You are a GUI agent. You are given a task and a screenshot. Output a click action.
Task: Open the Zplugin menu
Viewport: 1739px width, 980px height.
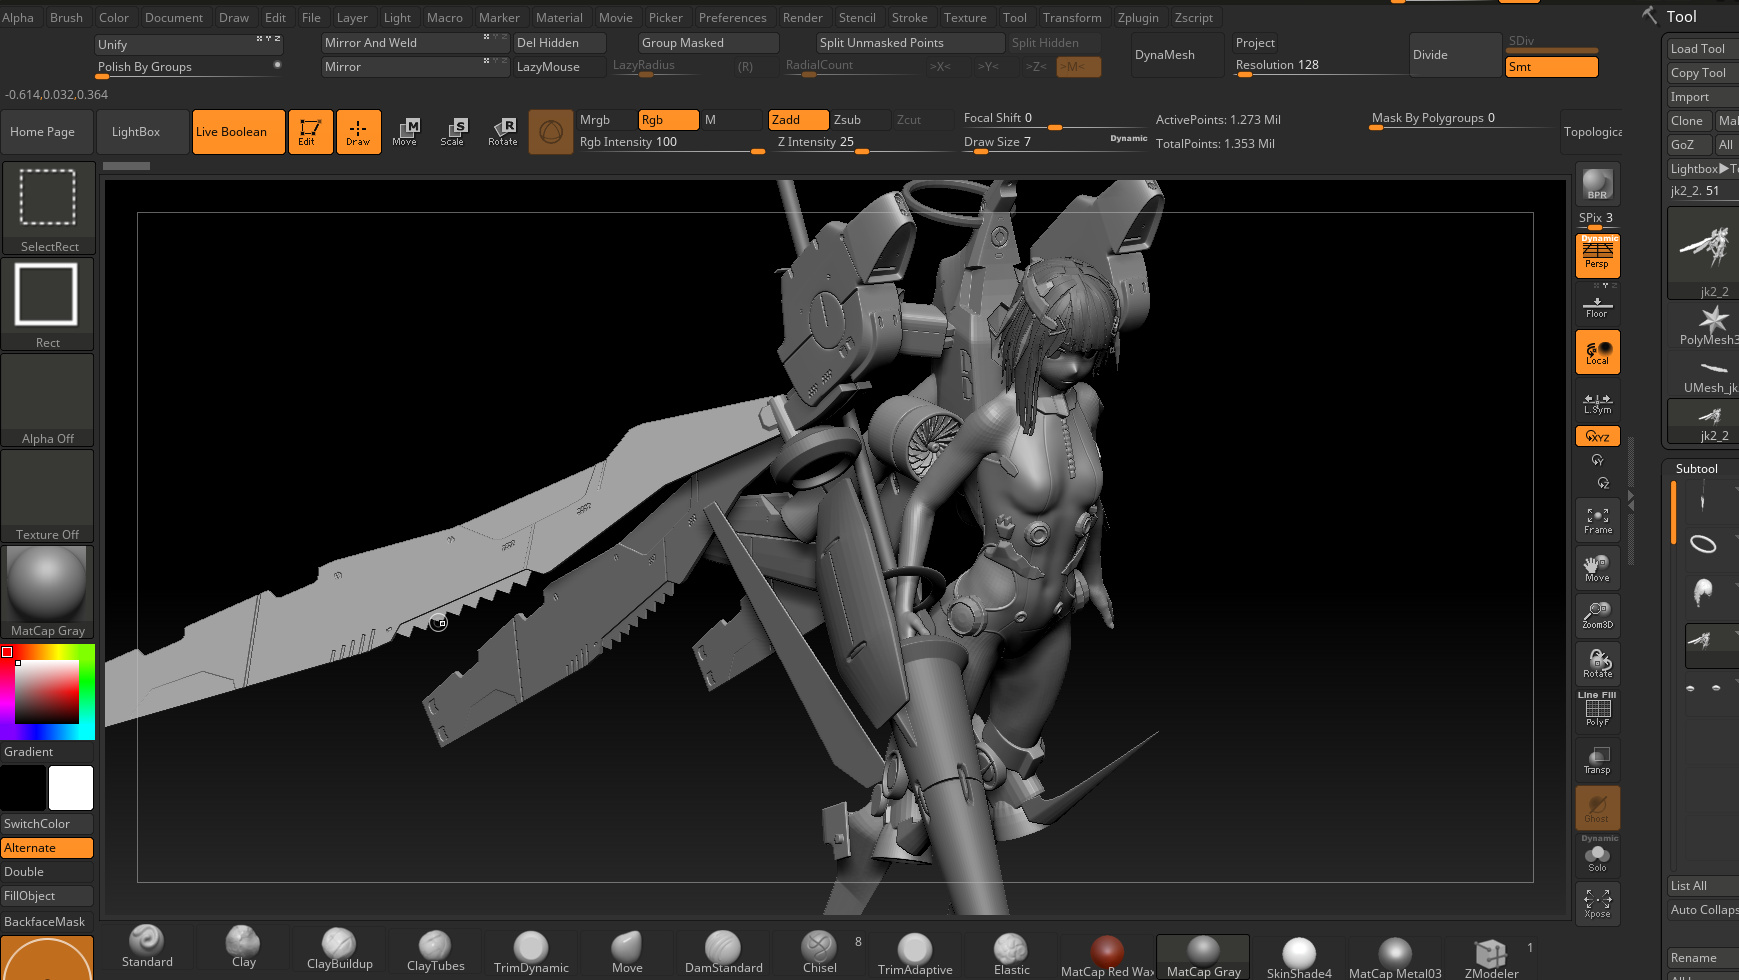click(1138, 17)
